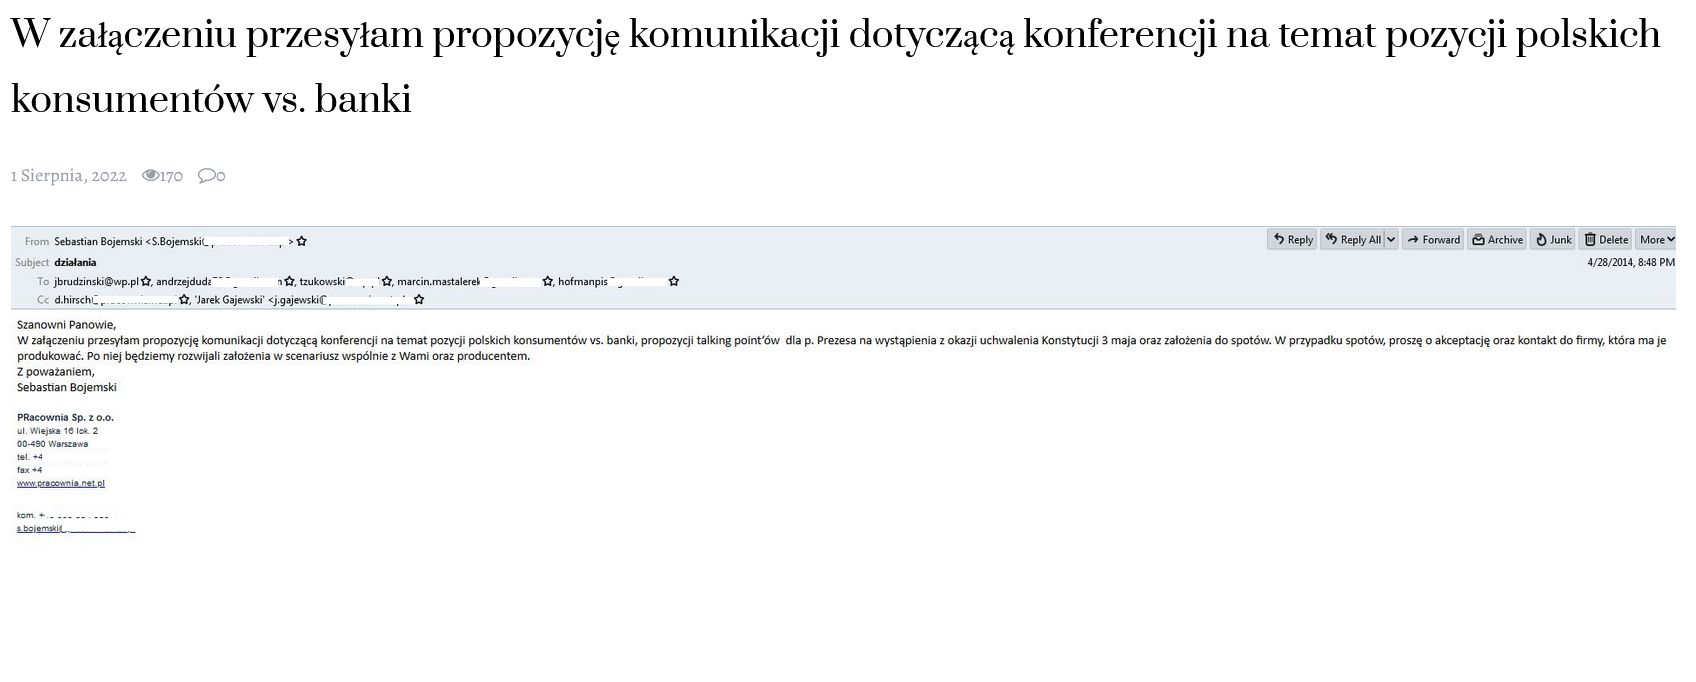Click the sender name Sebastian Bojemski in From
The image size is (1696, 682).
coord(98,241)
